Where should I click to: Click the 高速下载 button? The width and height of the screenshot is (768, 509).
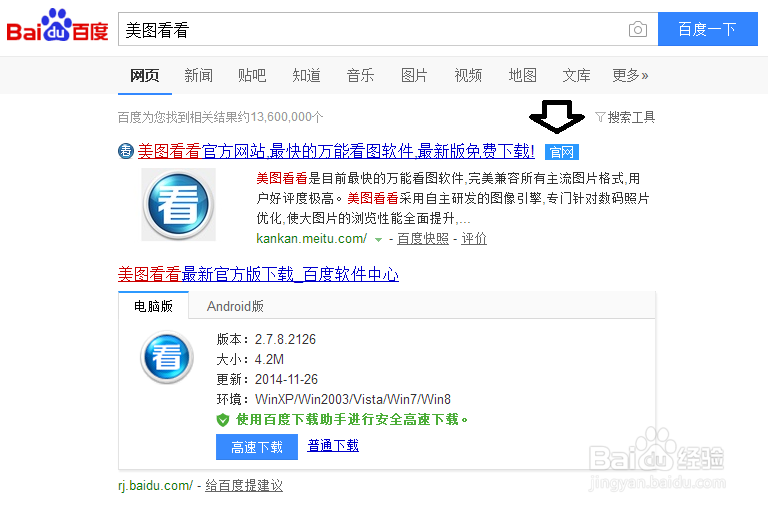coord(257,447)
